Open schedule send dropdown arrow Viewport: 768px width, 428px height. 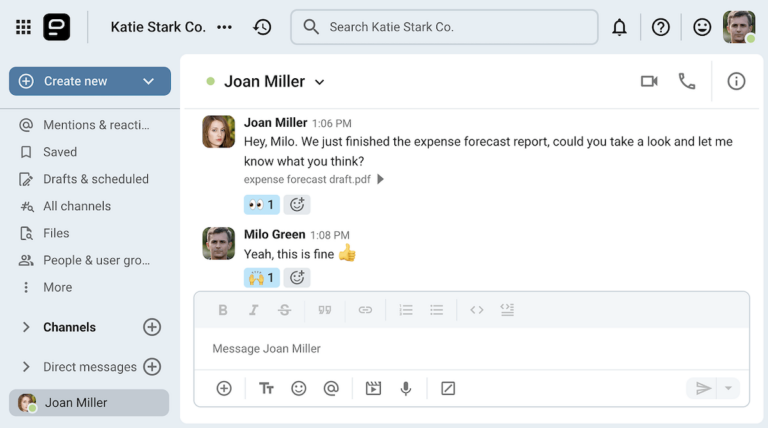coord(728,388)
